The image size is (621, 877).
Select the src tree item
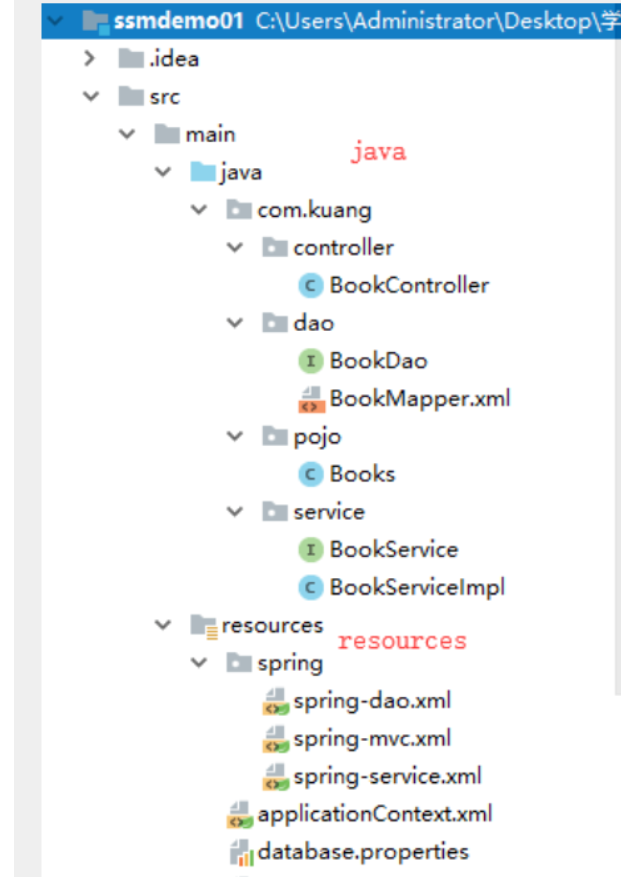[164, 97]
